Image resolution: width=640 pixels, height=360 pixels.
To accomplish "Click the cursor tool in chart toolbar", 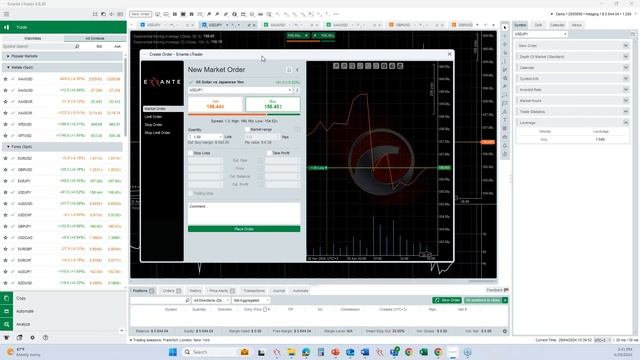I will point(505,27).
